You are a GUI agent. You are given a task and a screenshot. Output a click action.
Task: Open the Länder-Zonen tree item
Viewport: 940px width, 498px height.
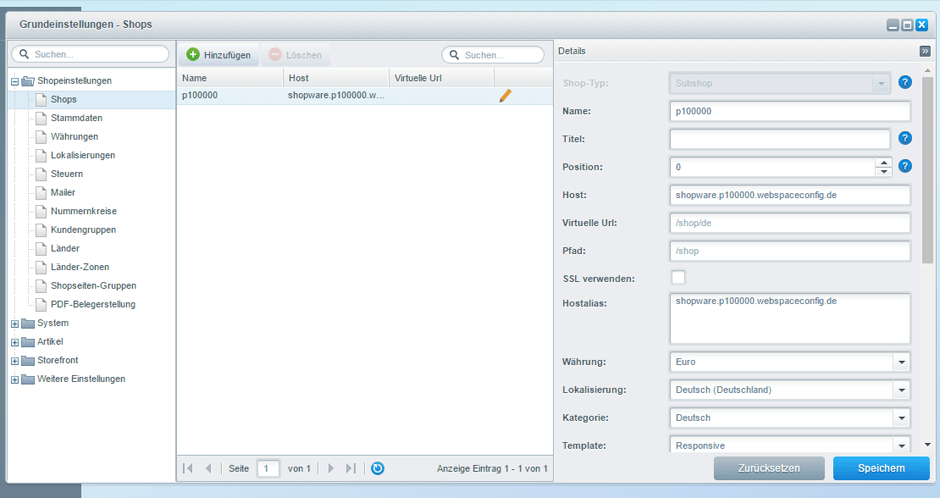(80, 267)
